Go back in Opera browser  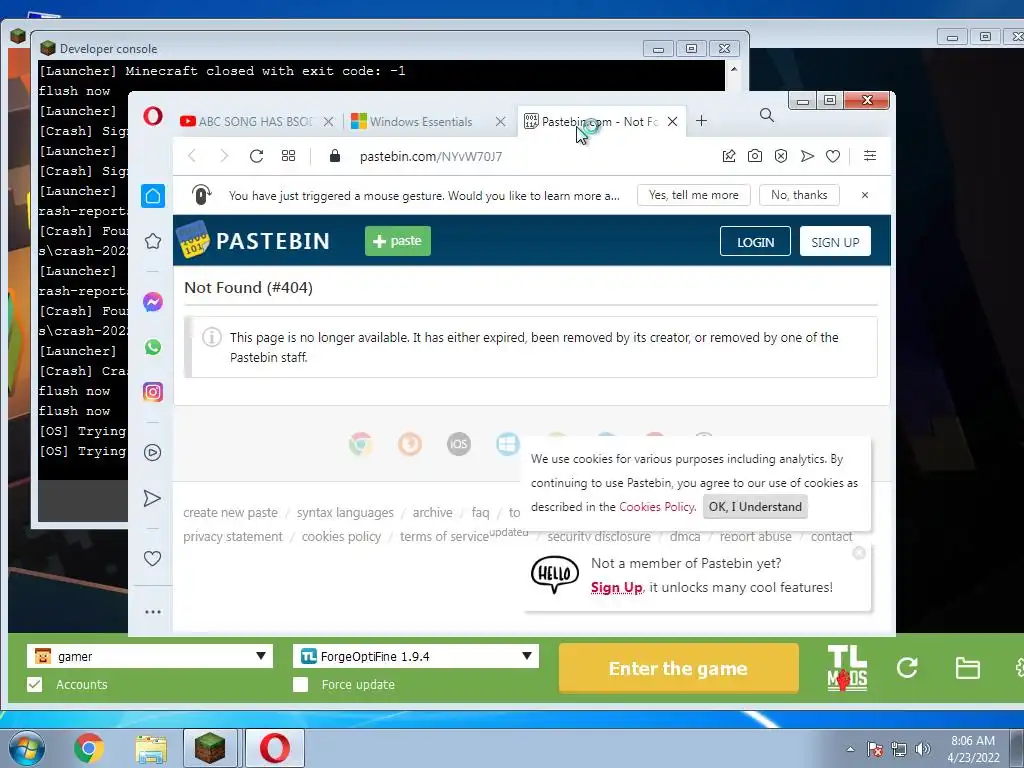coord(192,156)
